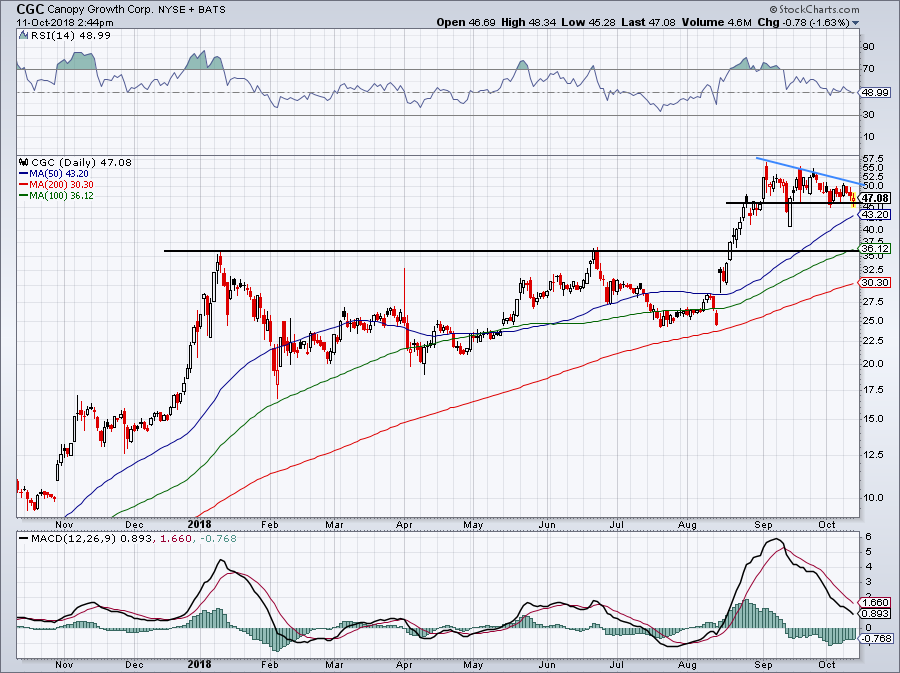Click the Sep label under price panel
The image size is (900, 673).
763,524
